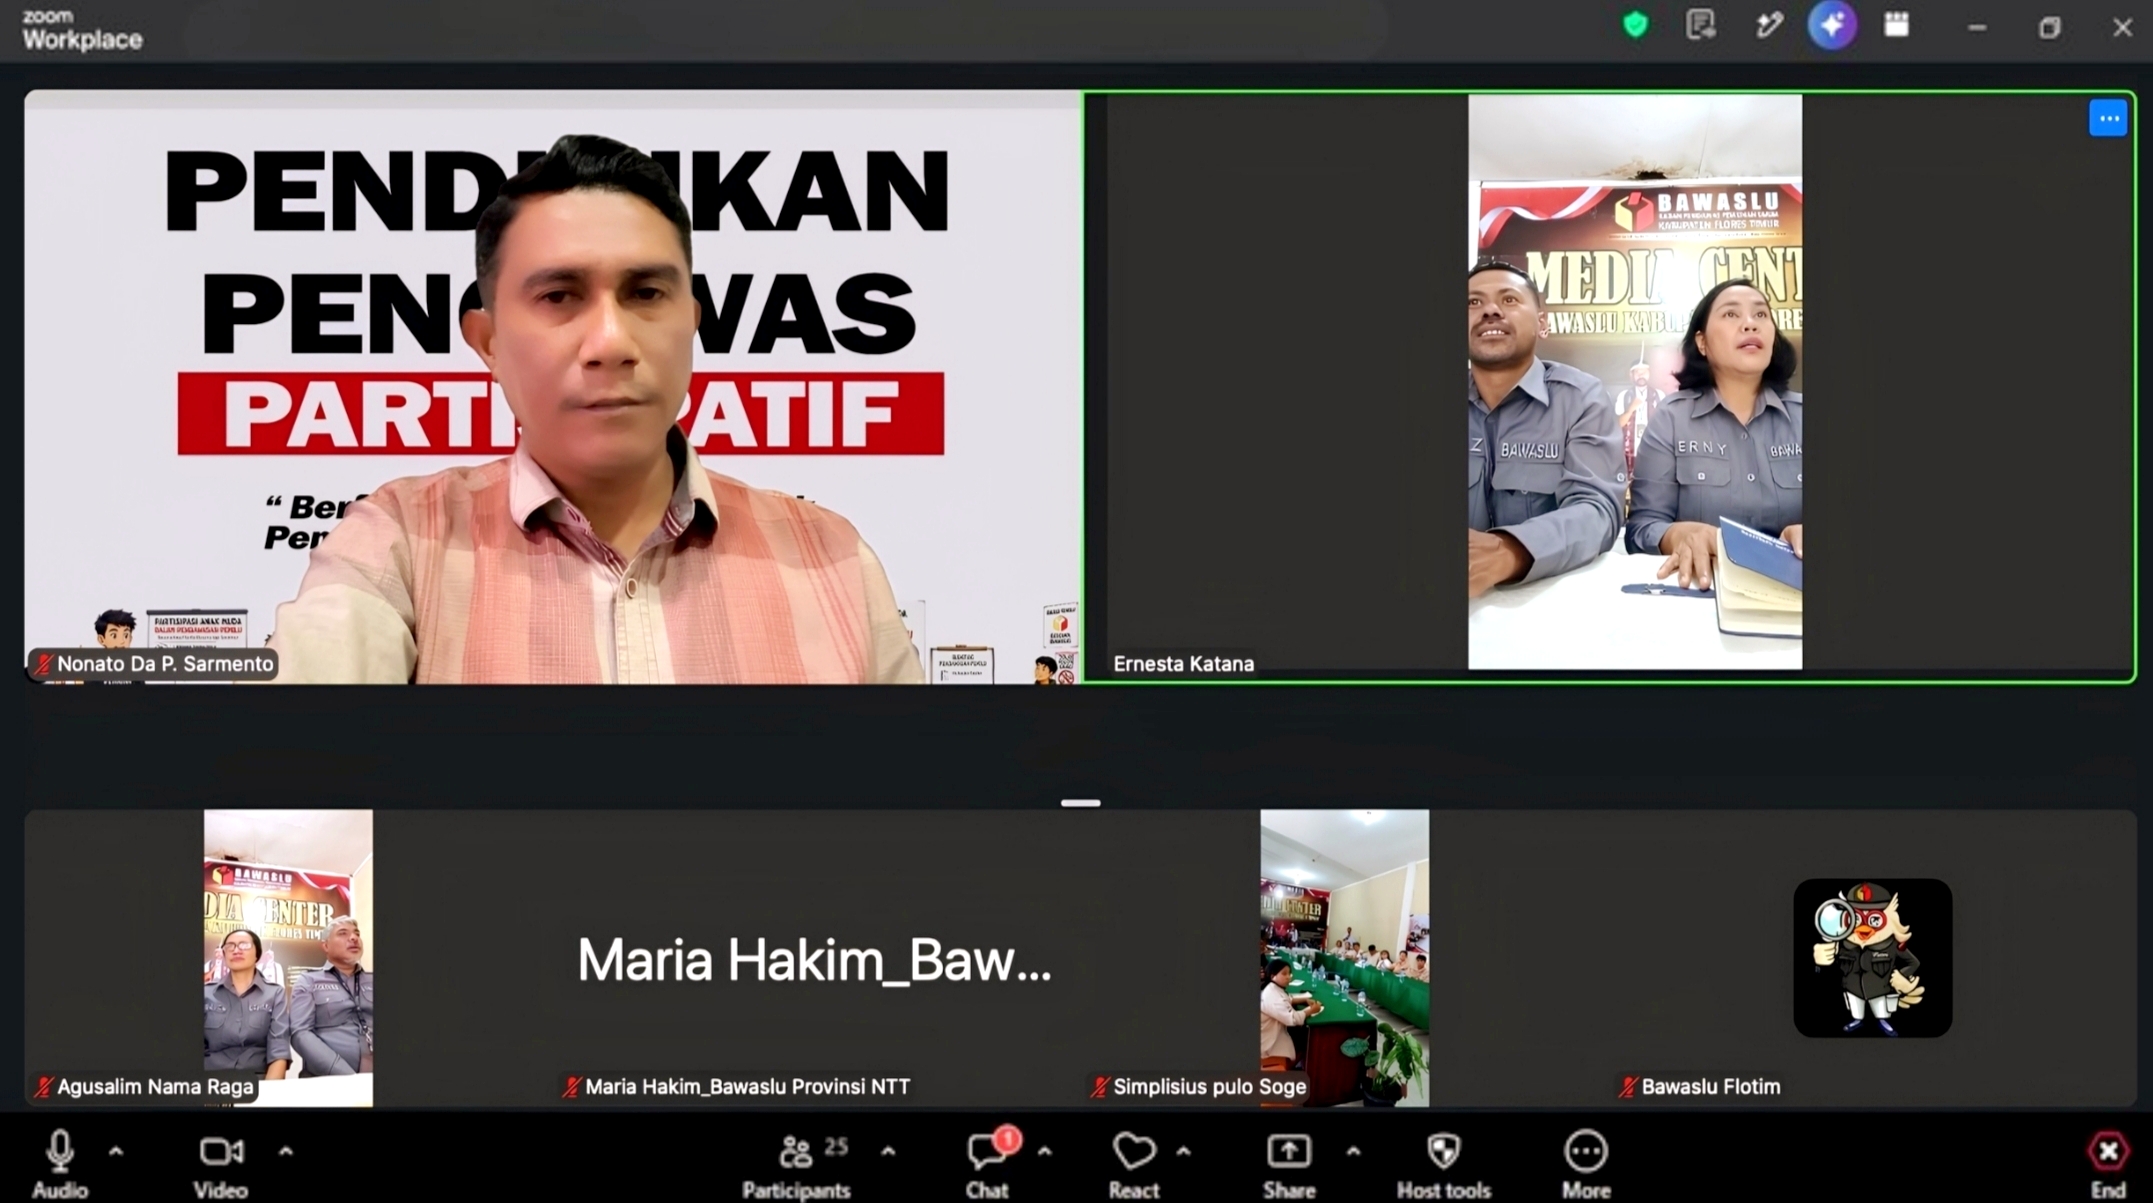Click the participant count 25
Image resolution: width=2153 pixels, height=1203 pixels.
[836, 1146]
